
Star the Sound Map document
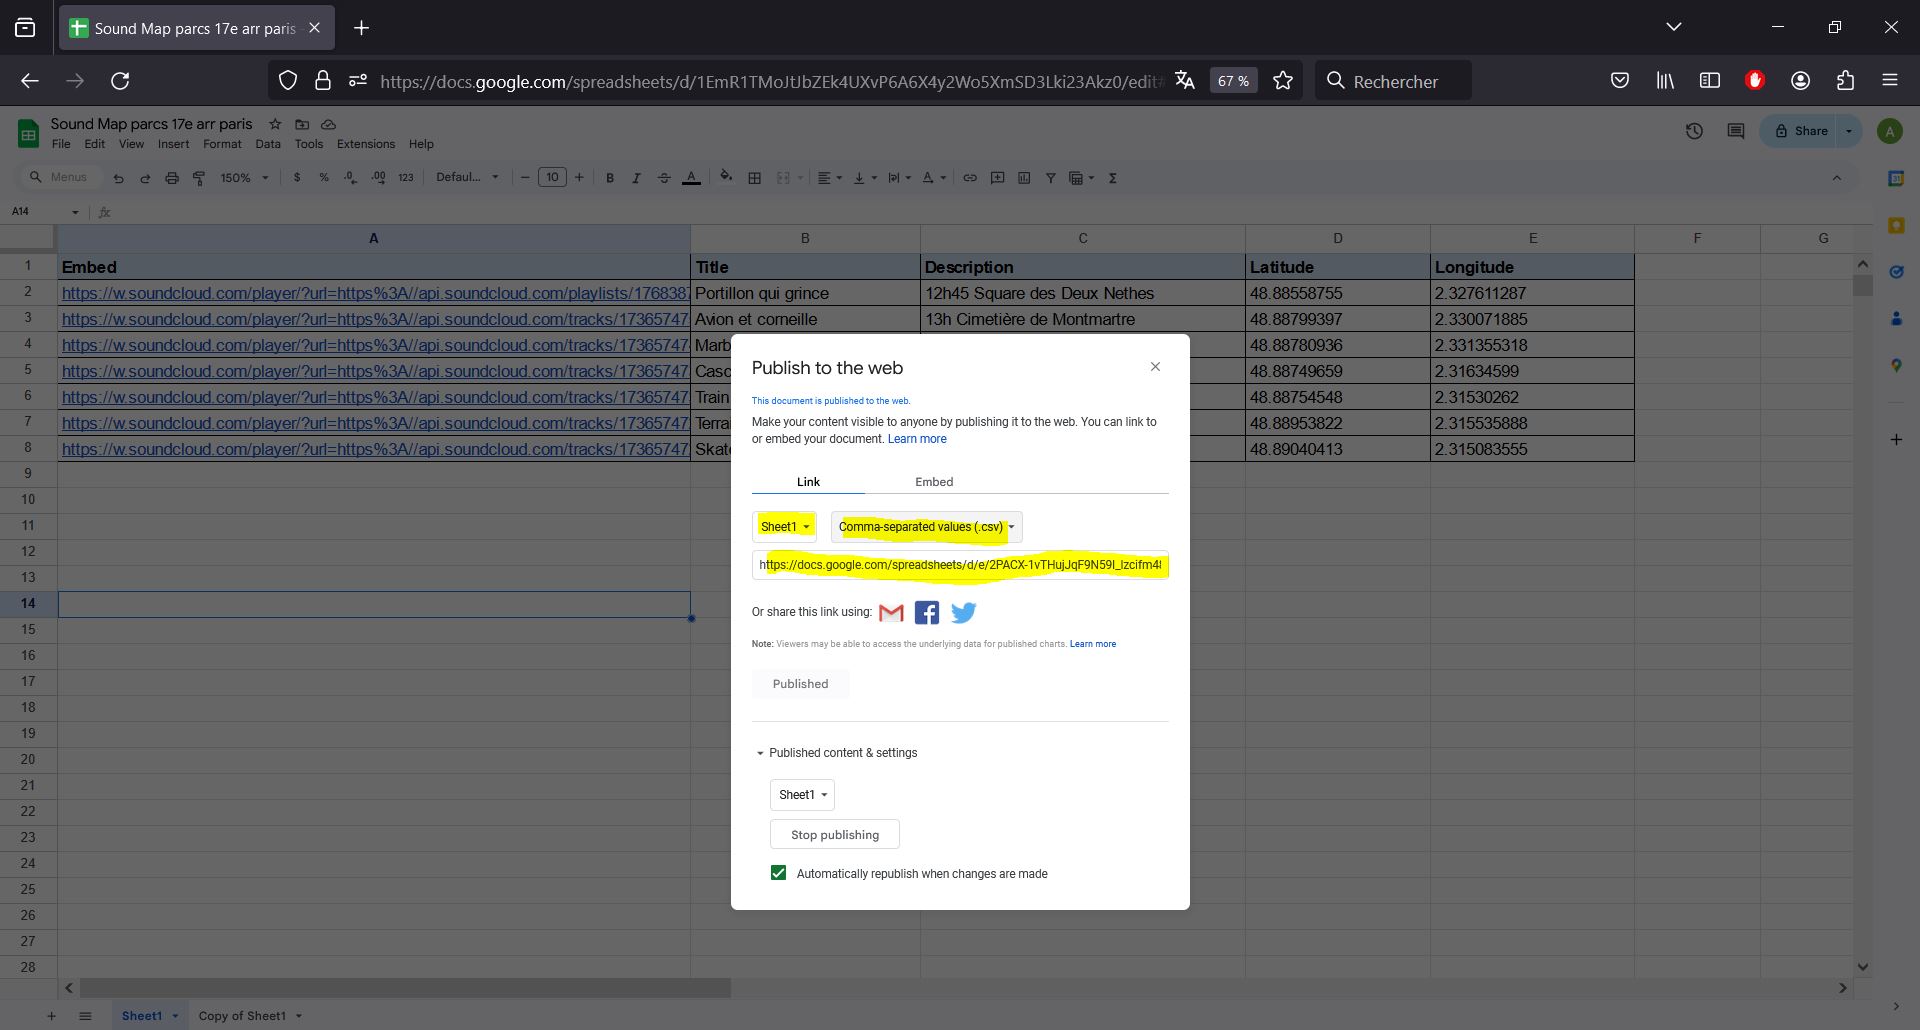[x=275, y=124]
